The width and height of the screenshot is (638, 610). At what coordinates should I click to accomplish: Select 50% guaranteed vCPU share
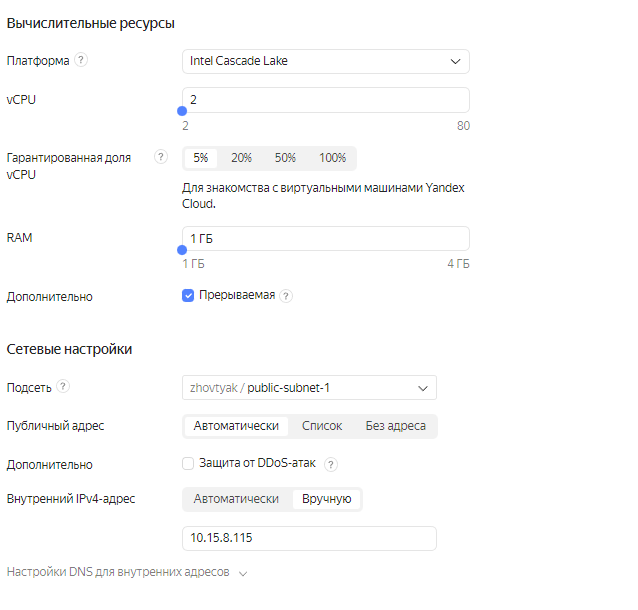point(285,158)
